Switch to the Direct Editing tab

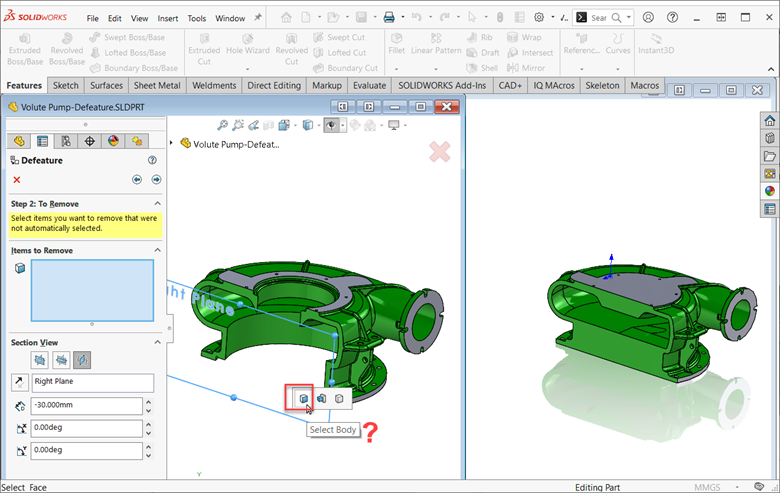[x=274, y=86]
